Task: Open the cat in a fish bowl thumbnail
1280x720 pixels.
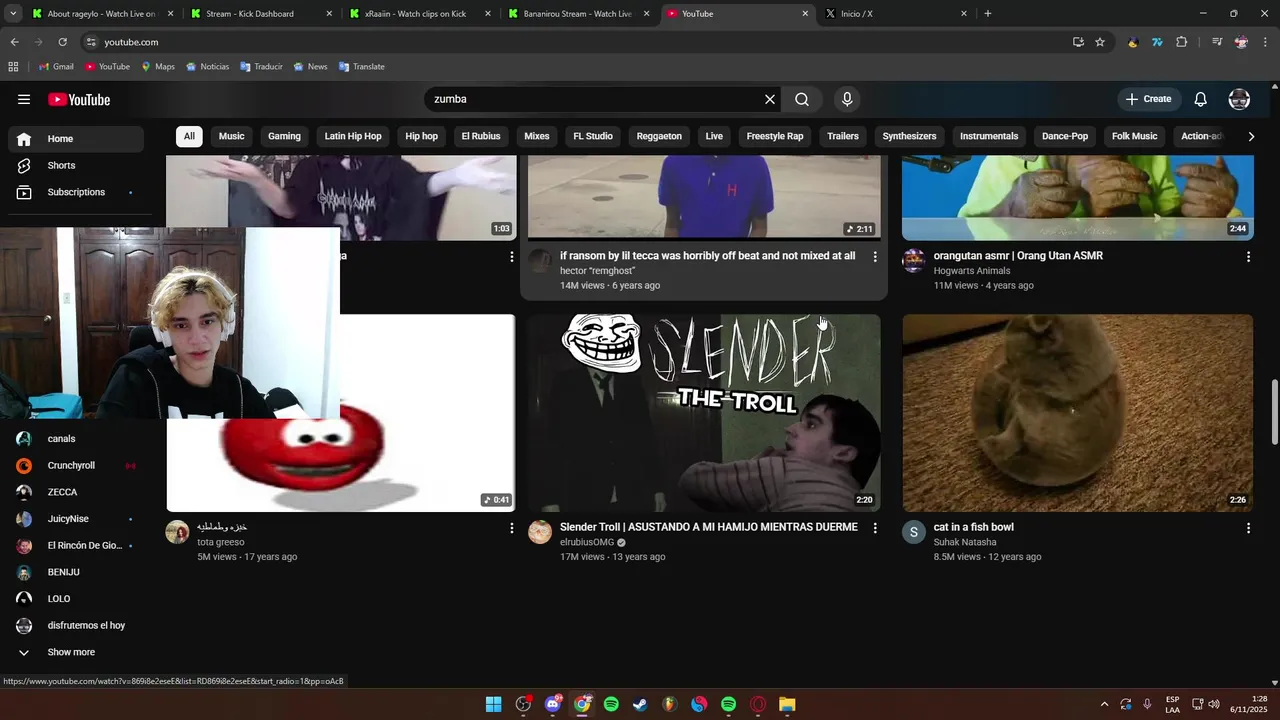Action: point(1078,413)
